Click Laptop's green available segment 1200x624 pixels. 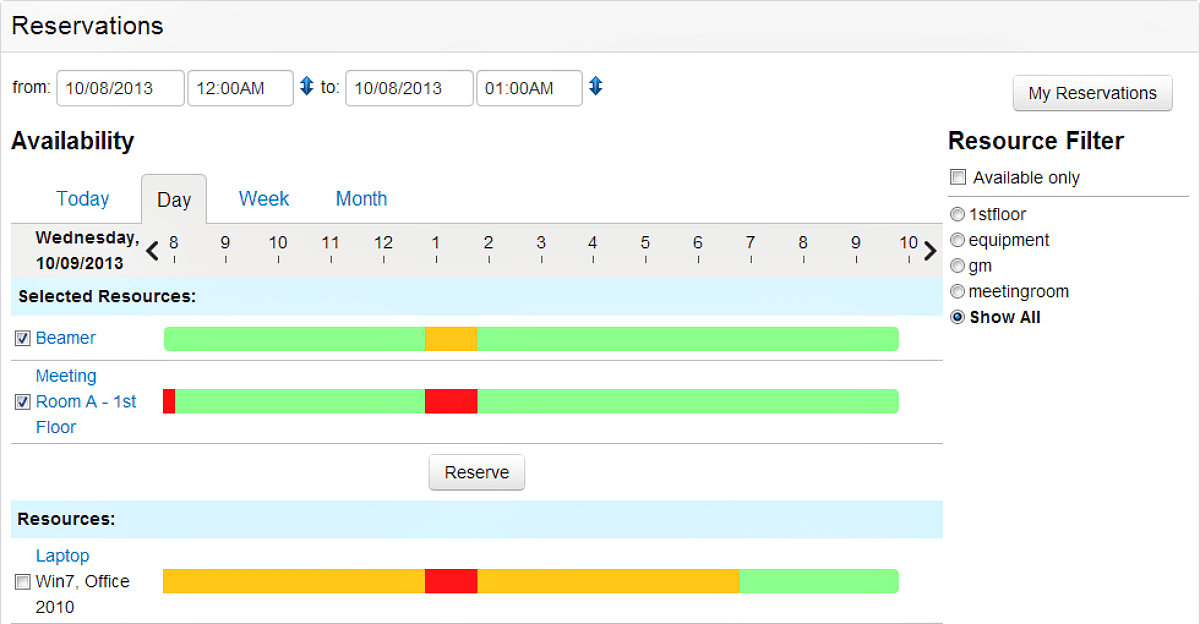coord(819,582)
